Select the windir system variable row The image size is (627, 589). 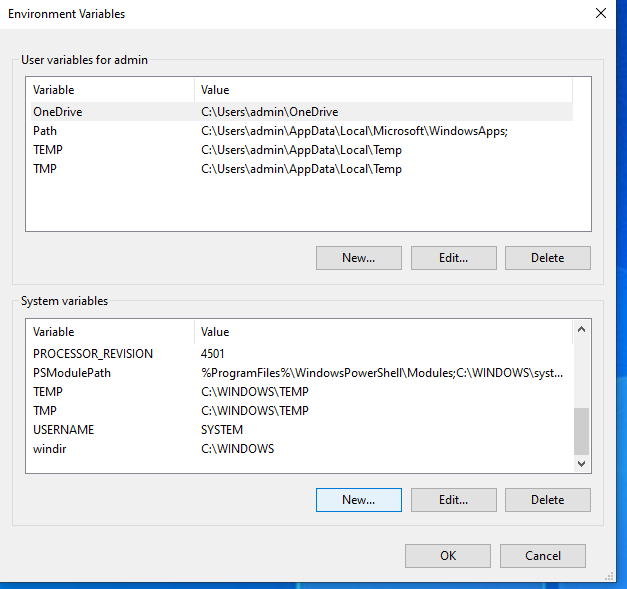[x=302, y=449]
